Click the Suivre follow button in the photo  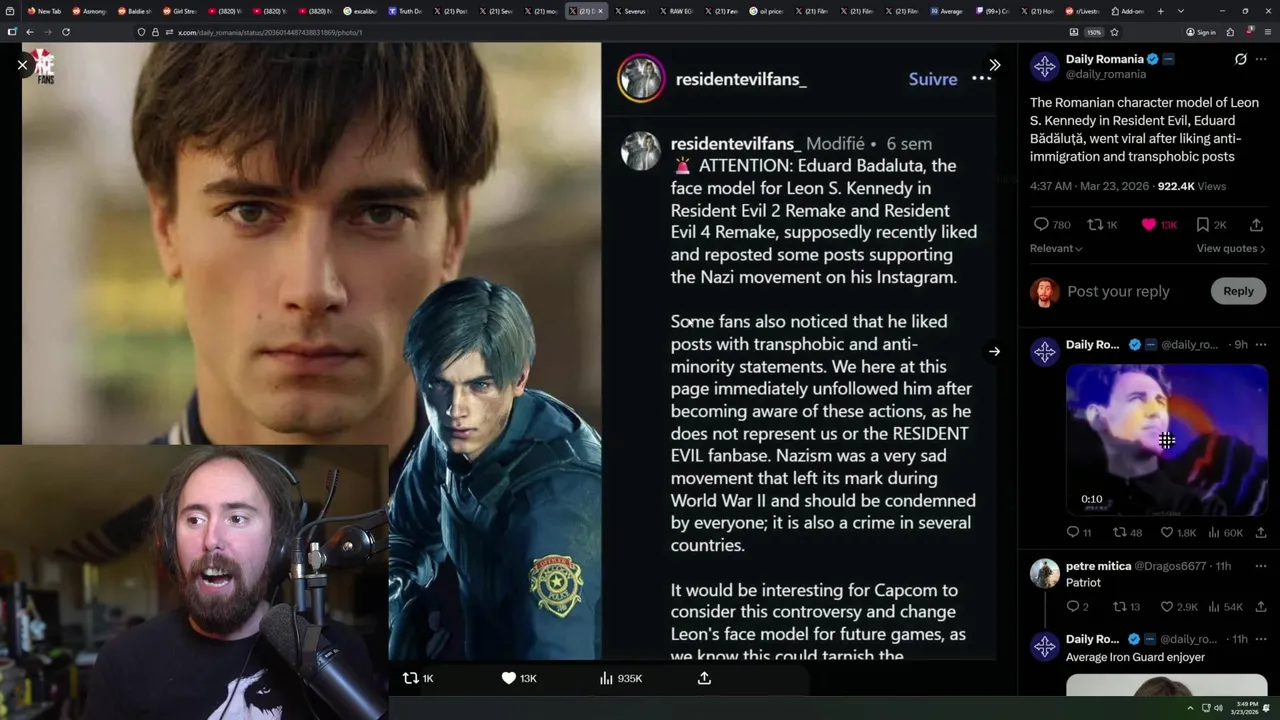tap(933, 79)
